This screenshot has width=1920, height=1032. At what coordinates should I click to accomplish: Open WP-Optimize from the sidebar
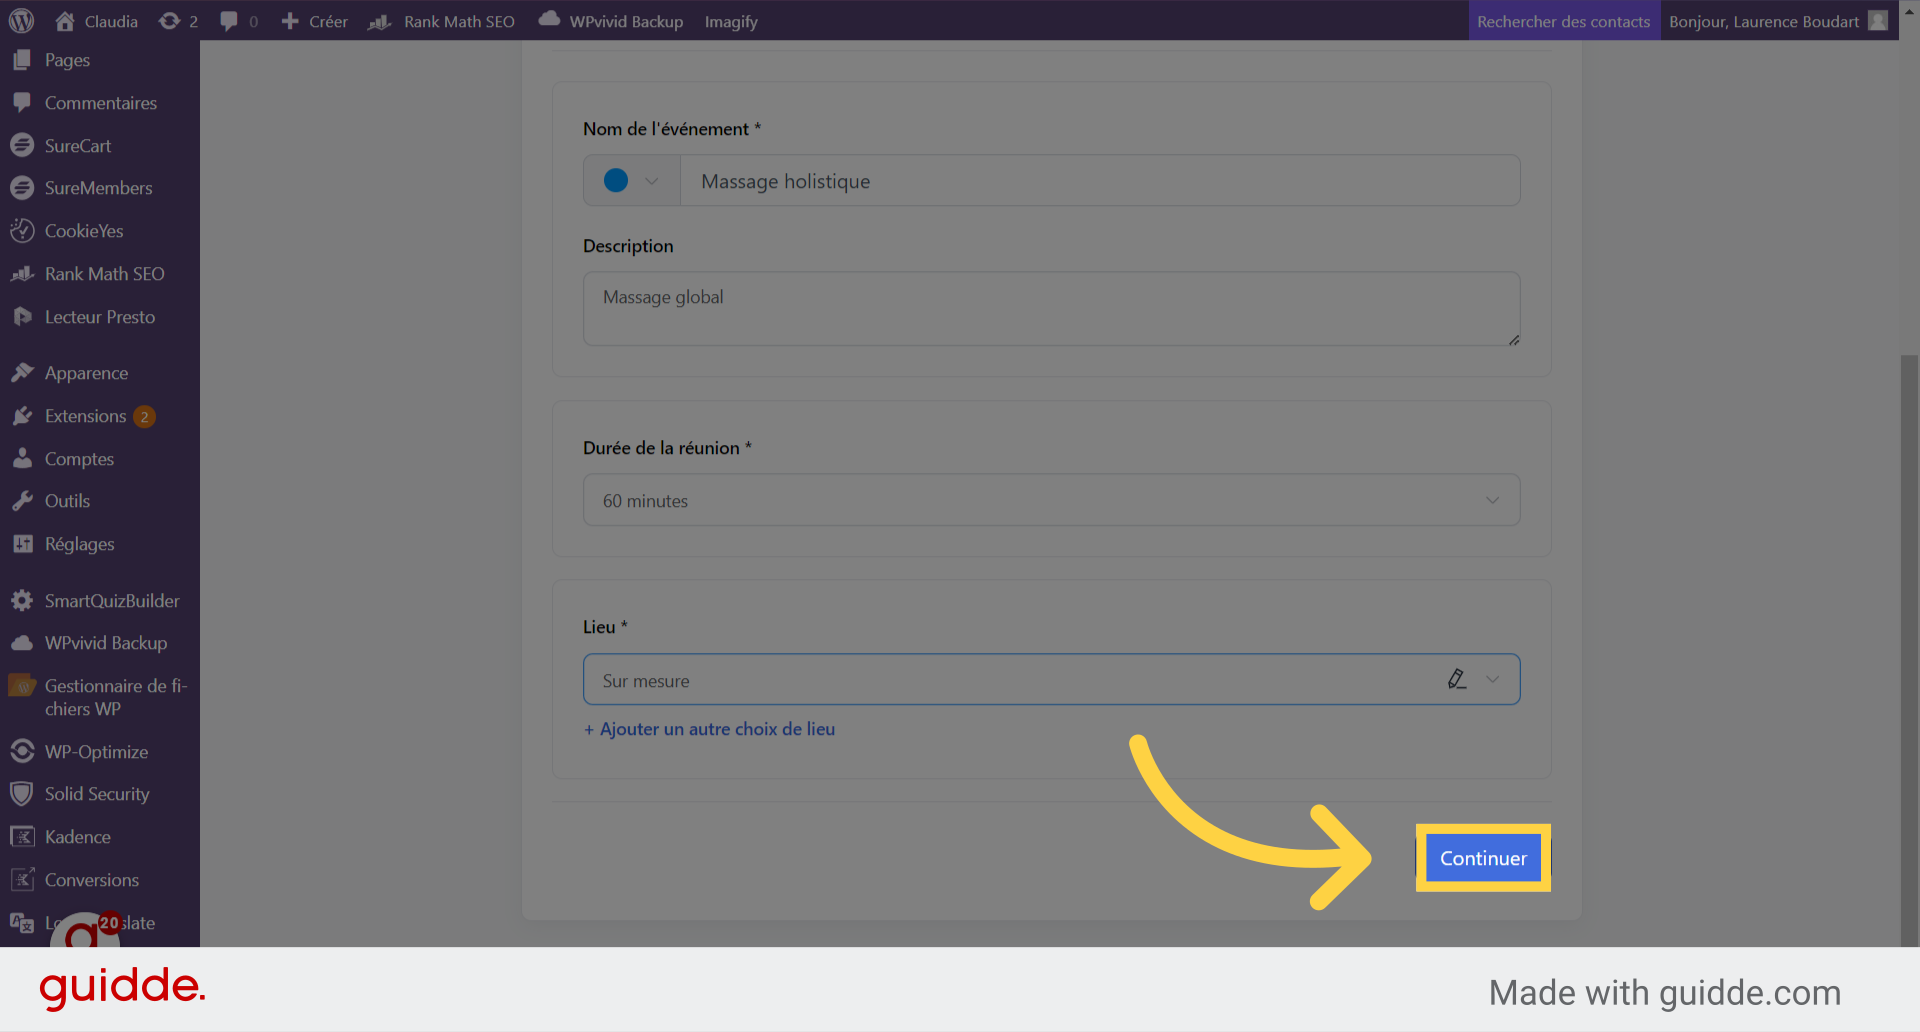pos(95,752)
